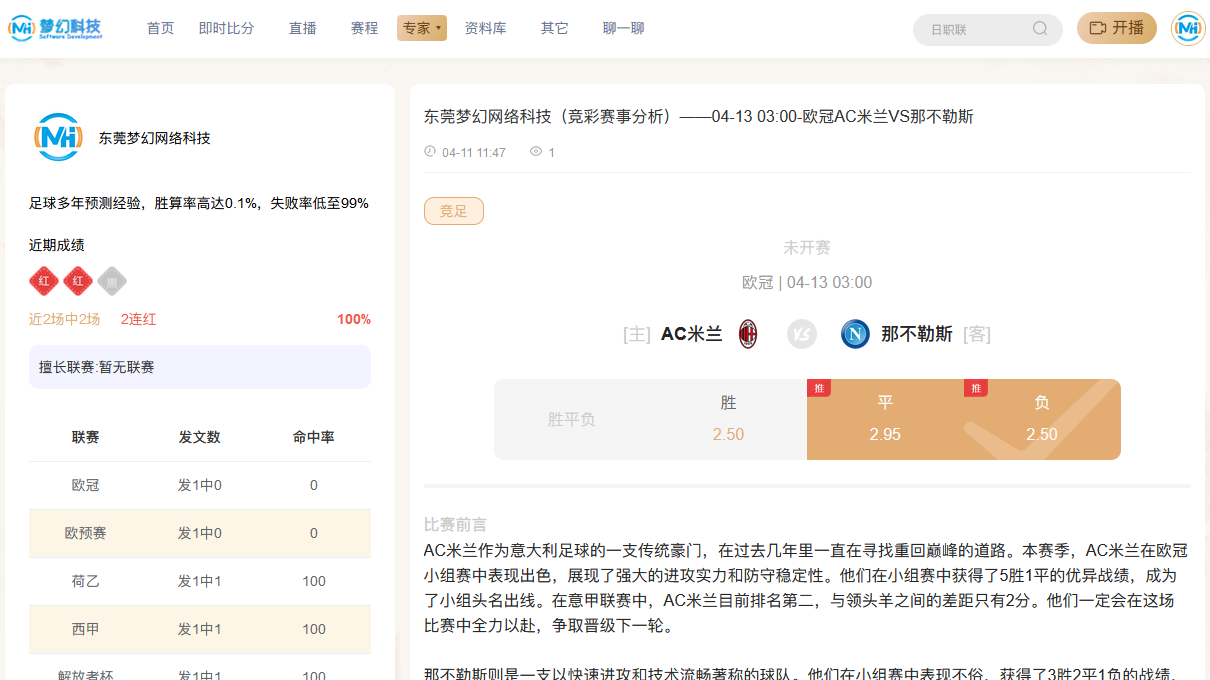
Task: Click the 推 tag on the 负 odds
Action: tap(976, 388)
